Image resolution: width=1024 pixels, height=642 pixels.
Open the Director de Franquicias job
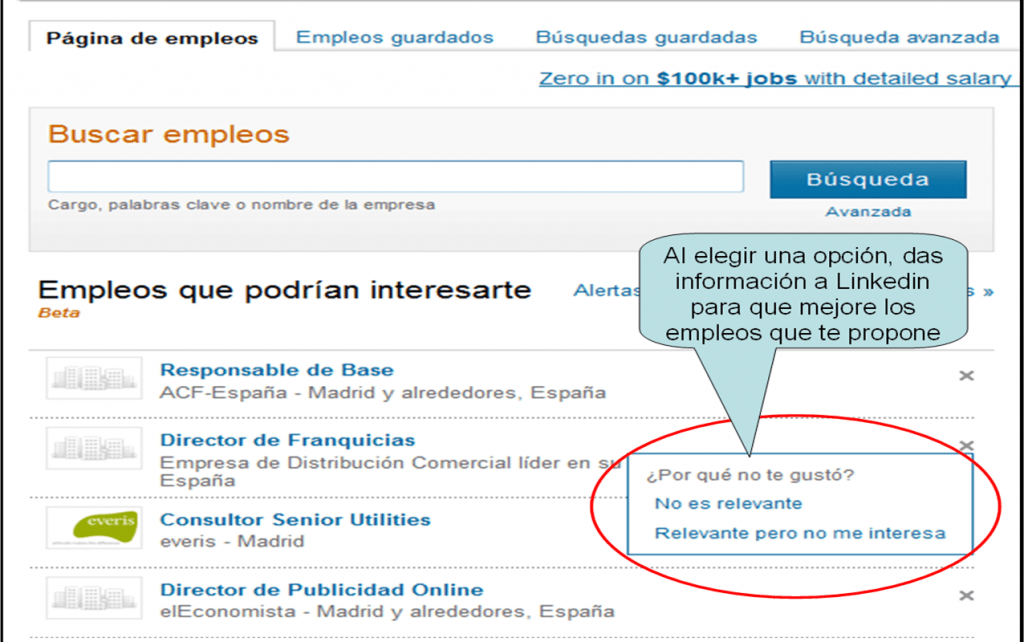[287, 440]
